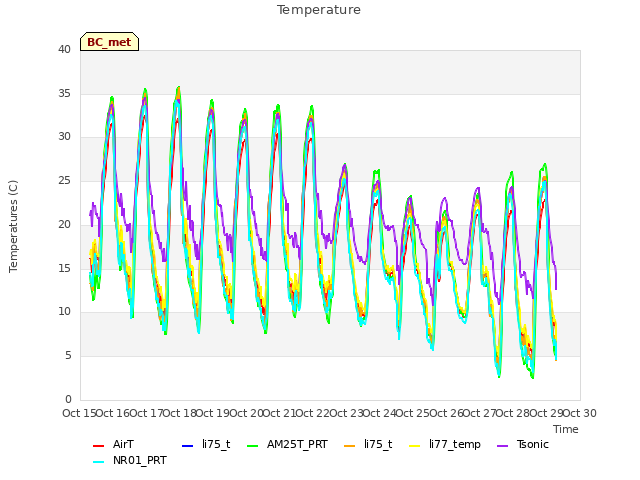Toggle the NR01_PRT series legend label
This screenshot has width=640, height=480.
[140, 460]
